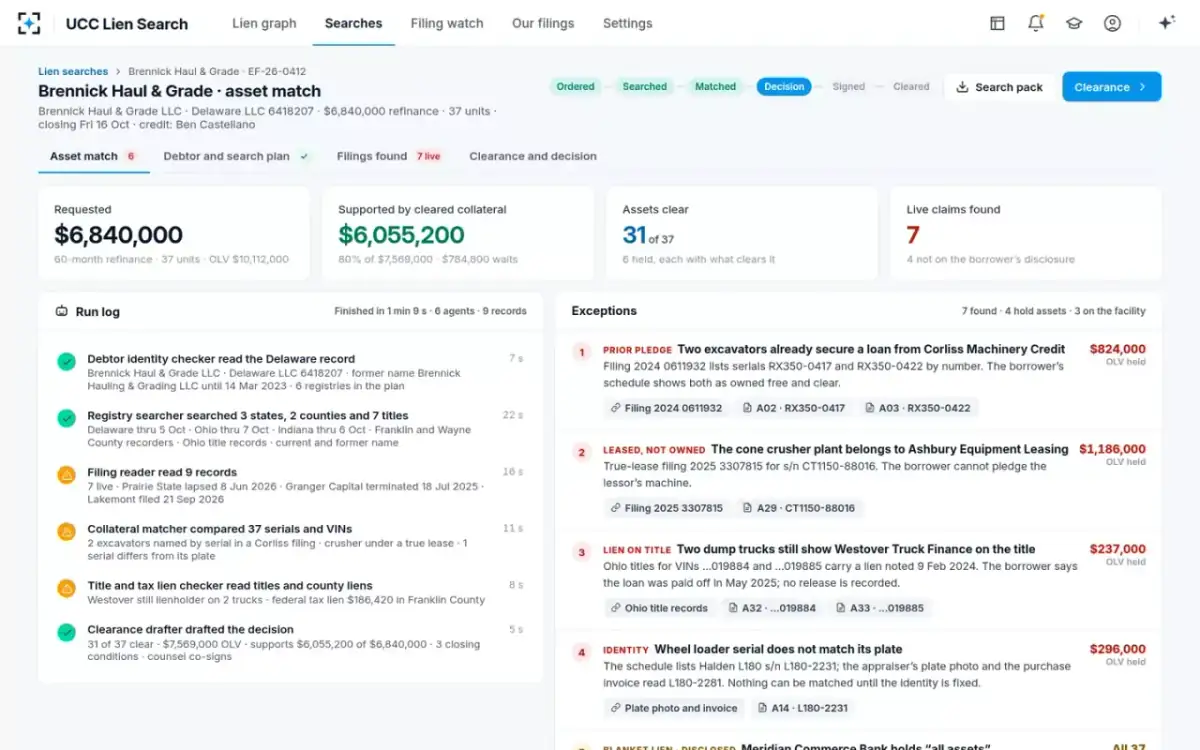Go to Lien graph menu
This screenshot has height=750, width=1200.
(x=264, y=23)
